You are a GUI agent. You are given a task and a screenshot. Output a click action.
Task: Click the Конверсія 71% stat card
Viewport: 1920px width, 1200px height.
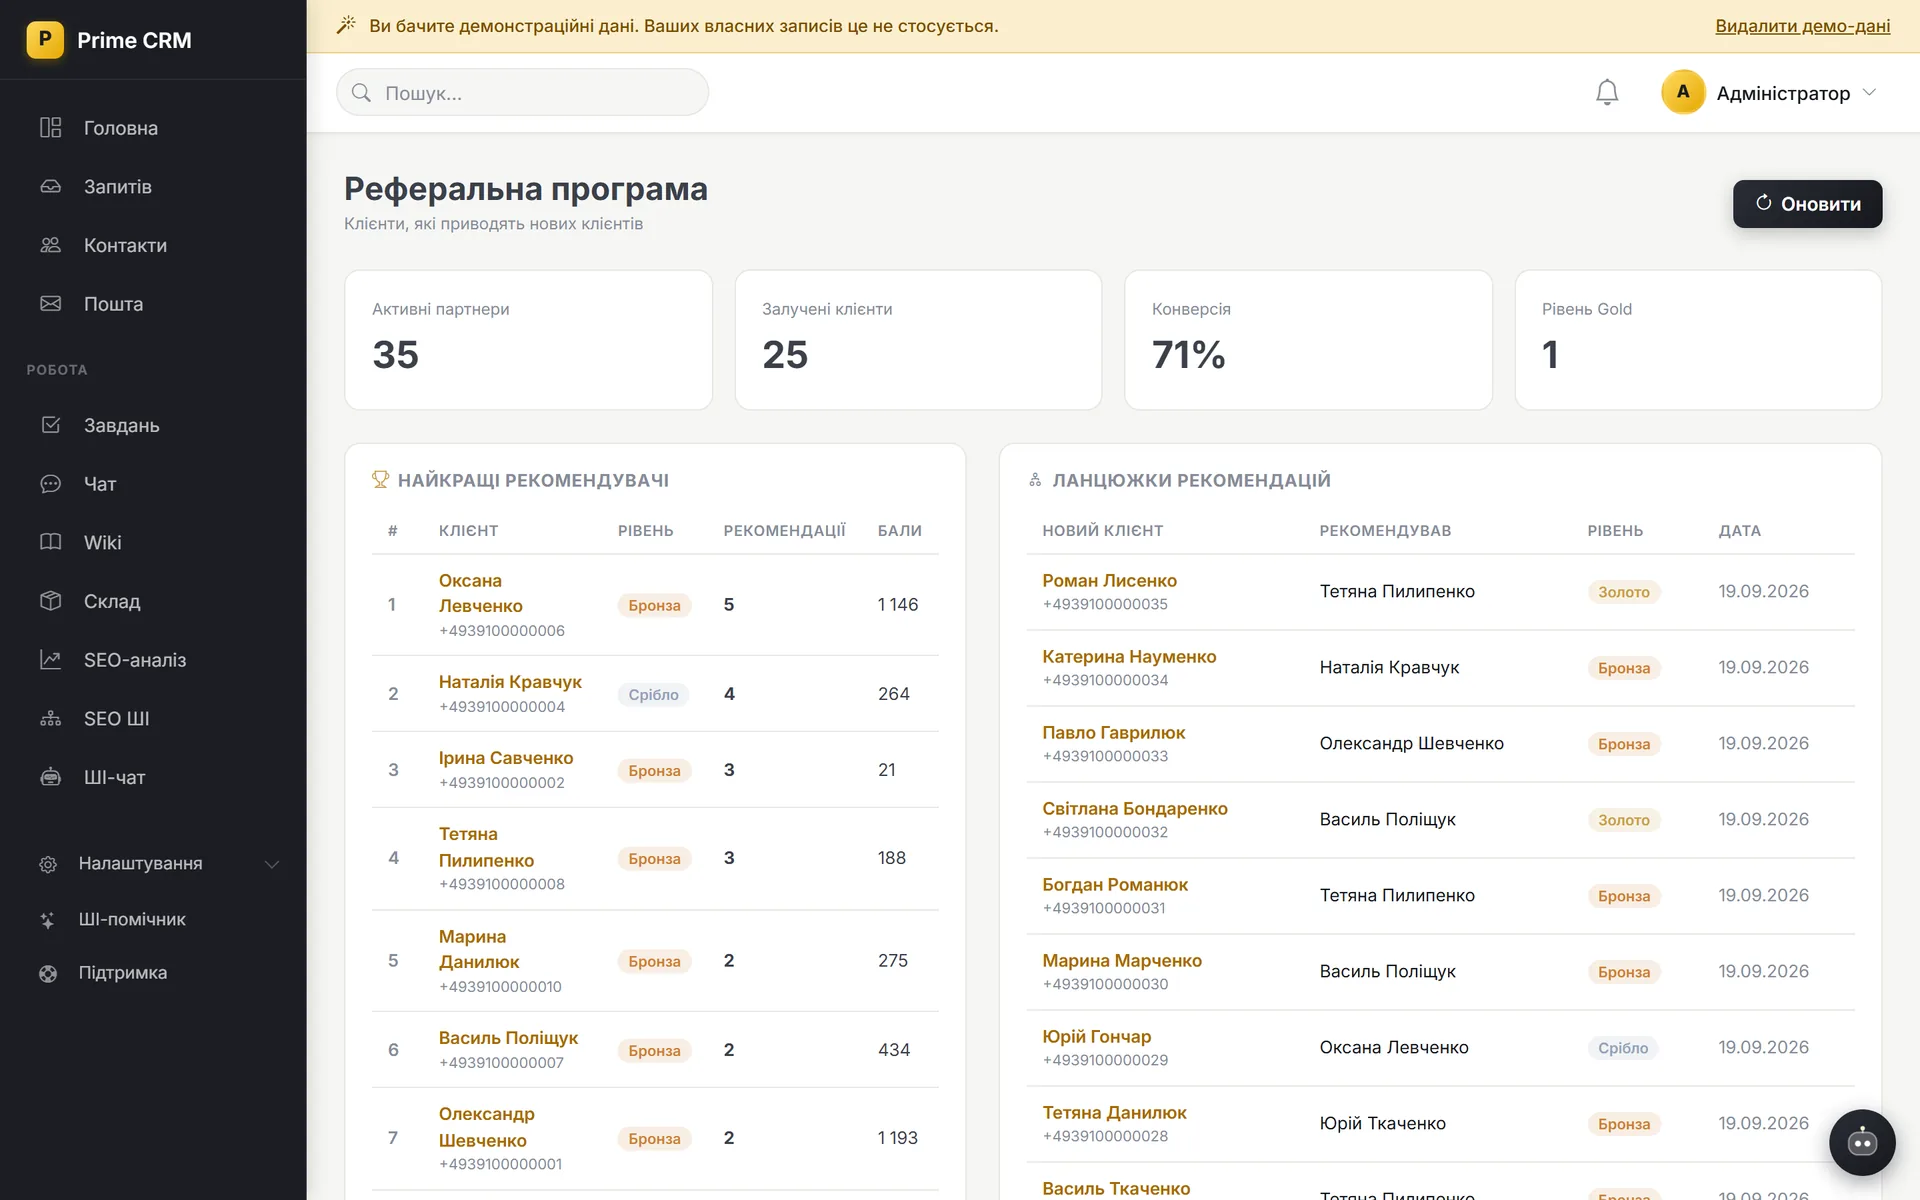(x=1308, y=340)
